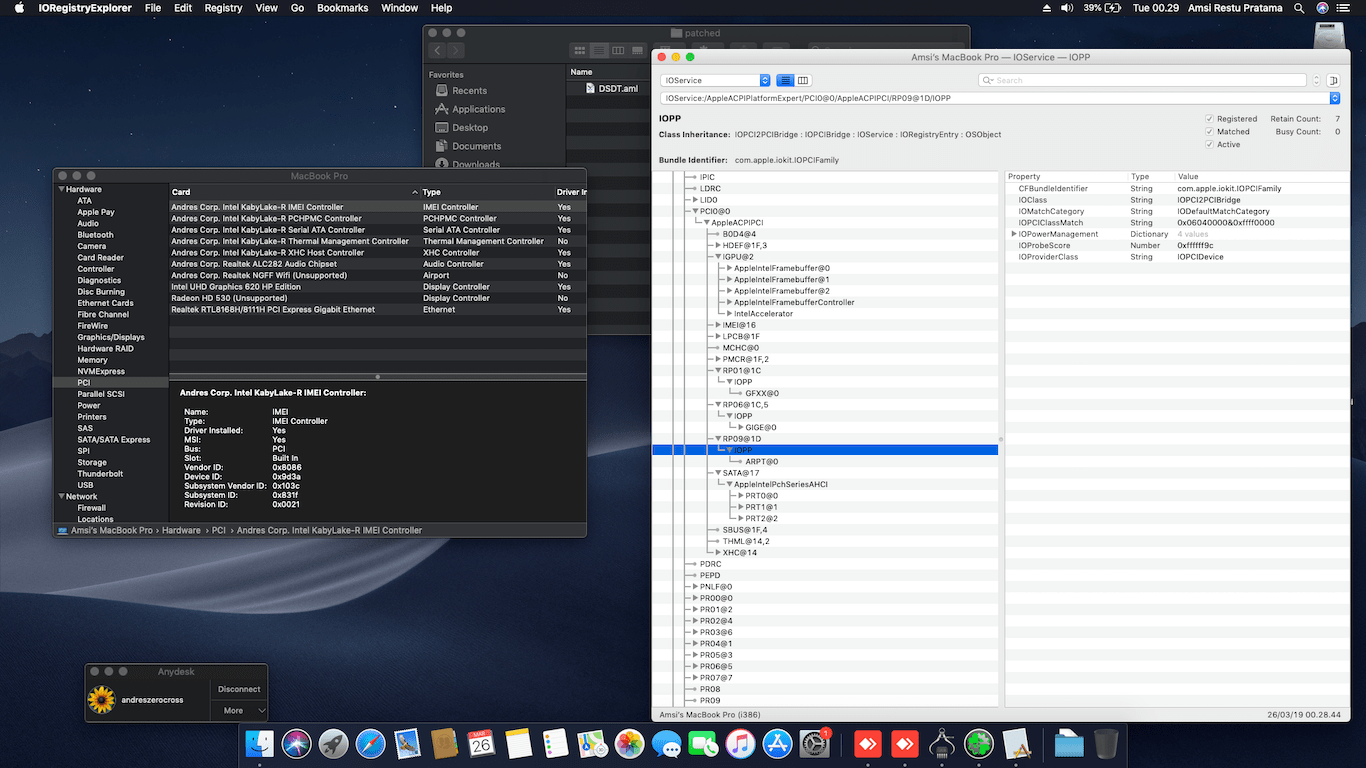Viewport: 1366px width, 768px height.
Task: Switch registry view to column browser mode
Action: [803, 80]
